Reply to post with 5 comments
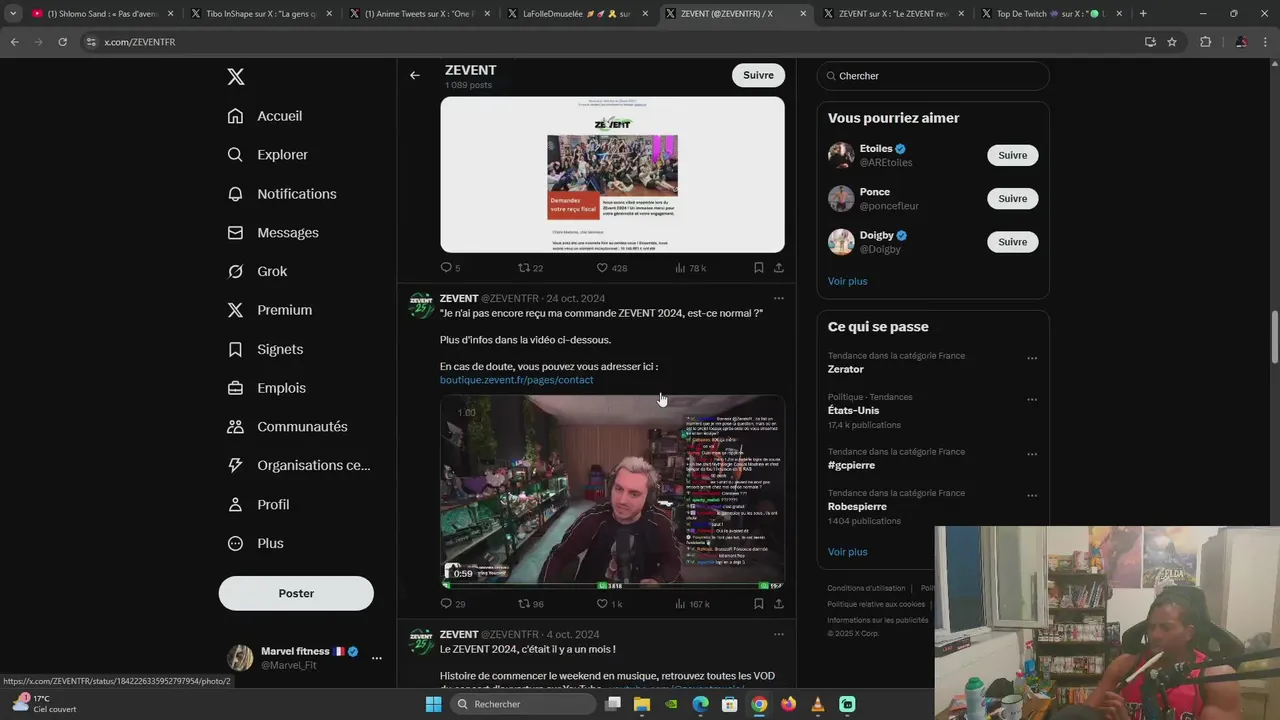 450,268
